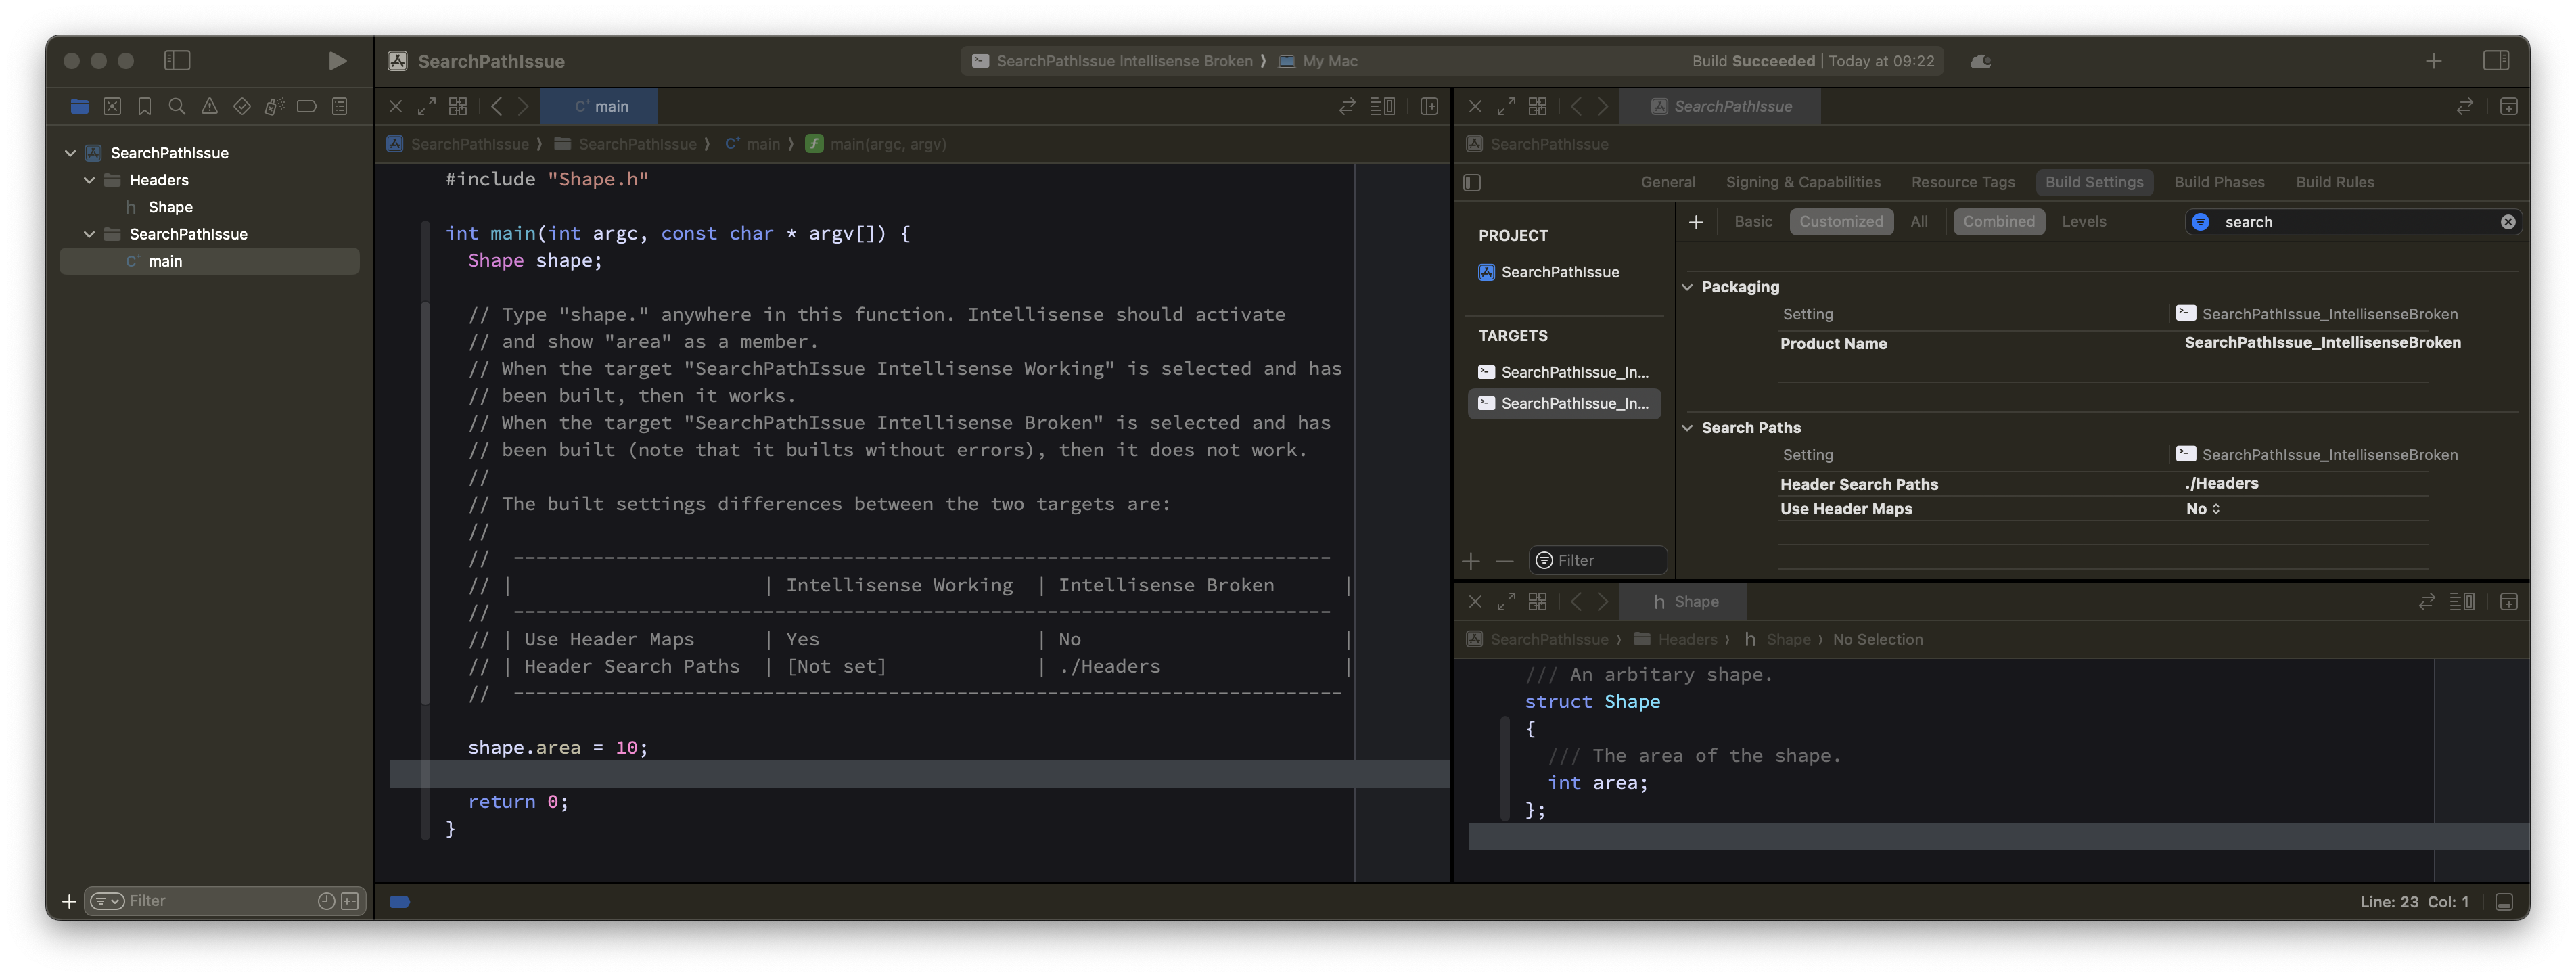
Task: Open the Issue navigator warning icon
Action: pyautogui.click(x=209, y=106)
